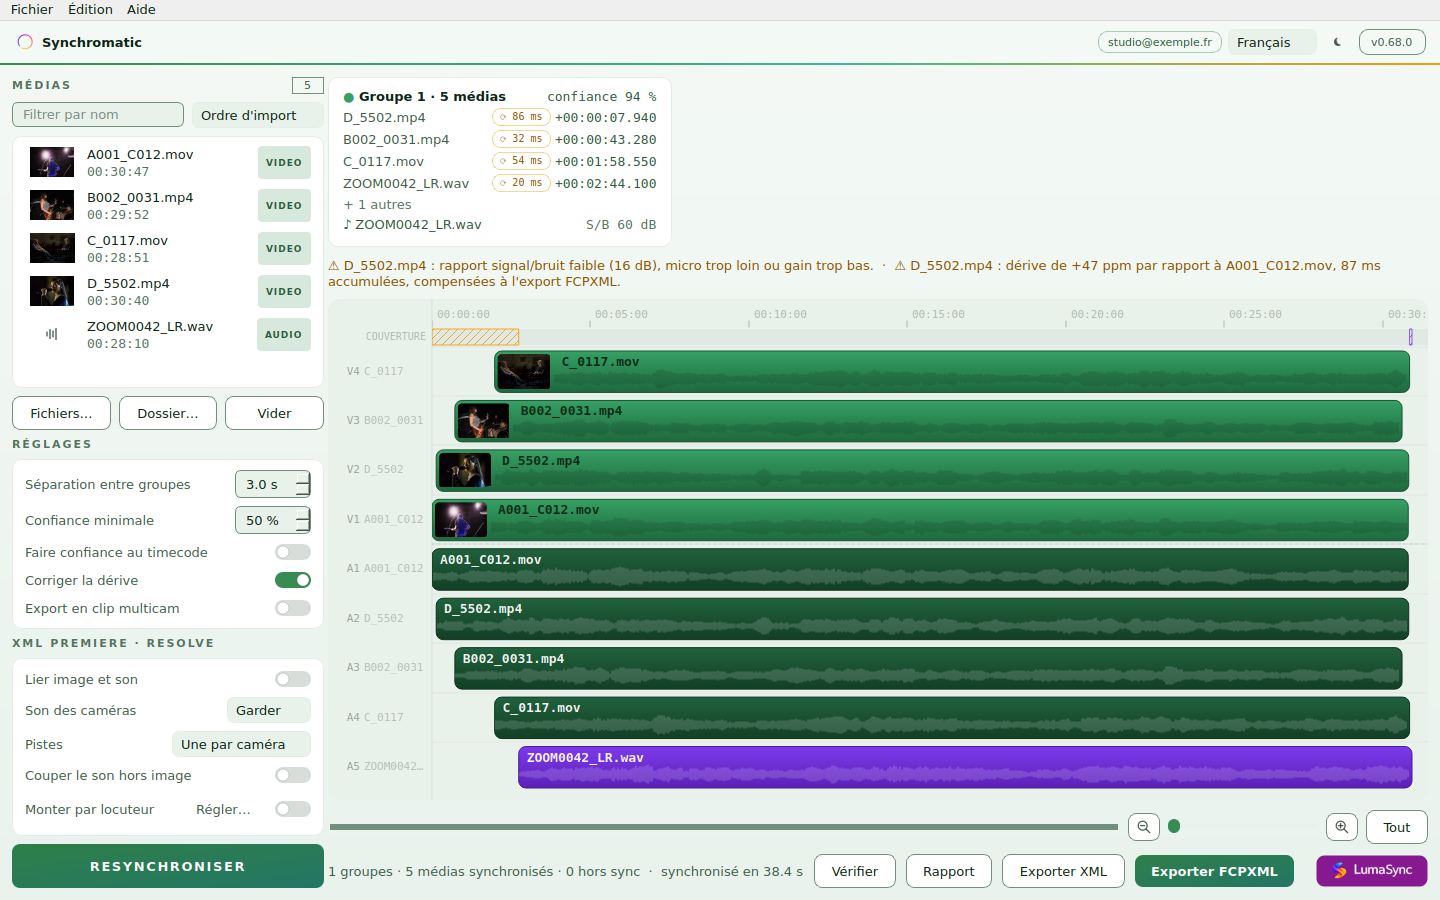This screenshot has height=900, width=1440.
Task: Adjust the timeline zoom slider handle
Action: point(1174,826)
